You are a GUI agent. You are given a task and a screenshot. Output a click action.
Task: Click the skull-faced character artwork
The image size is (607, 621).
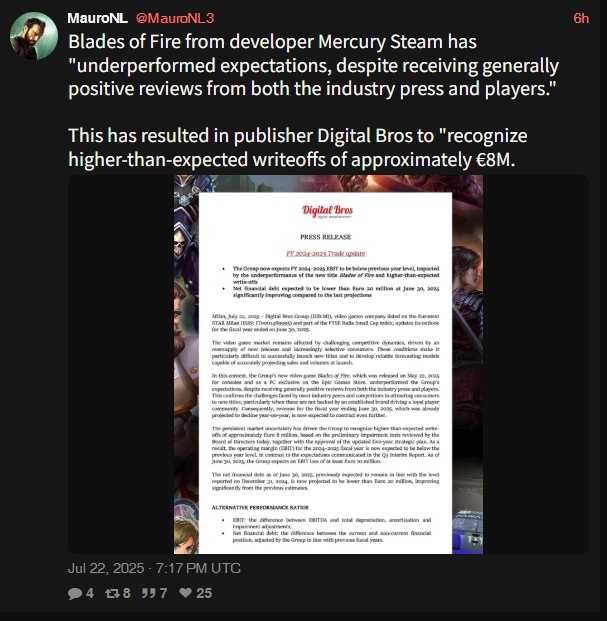(x=180, y=242)
